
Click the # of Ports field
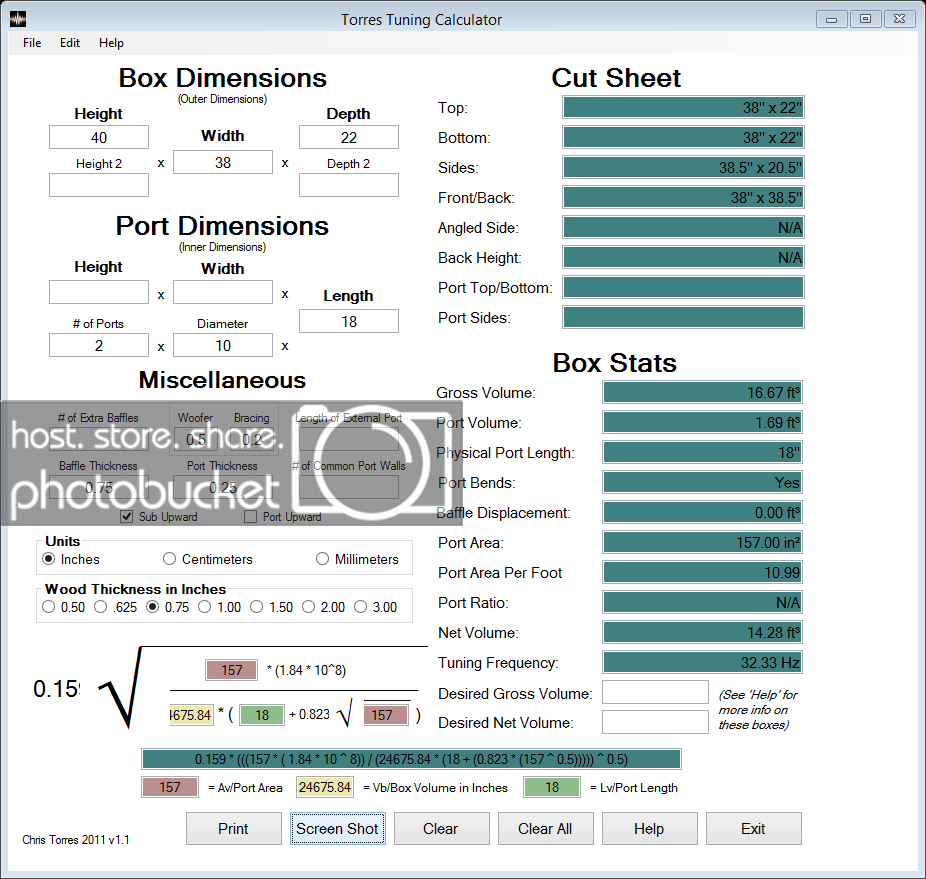(x=99, y=345)
